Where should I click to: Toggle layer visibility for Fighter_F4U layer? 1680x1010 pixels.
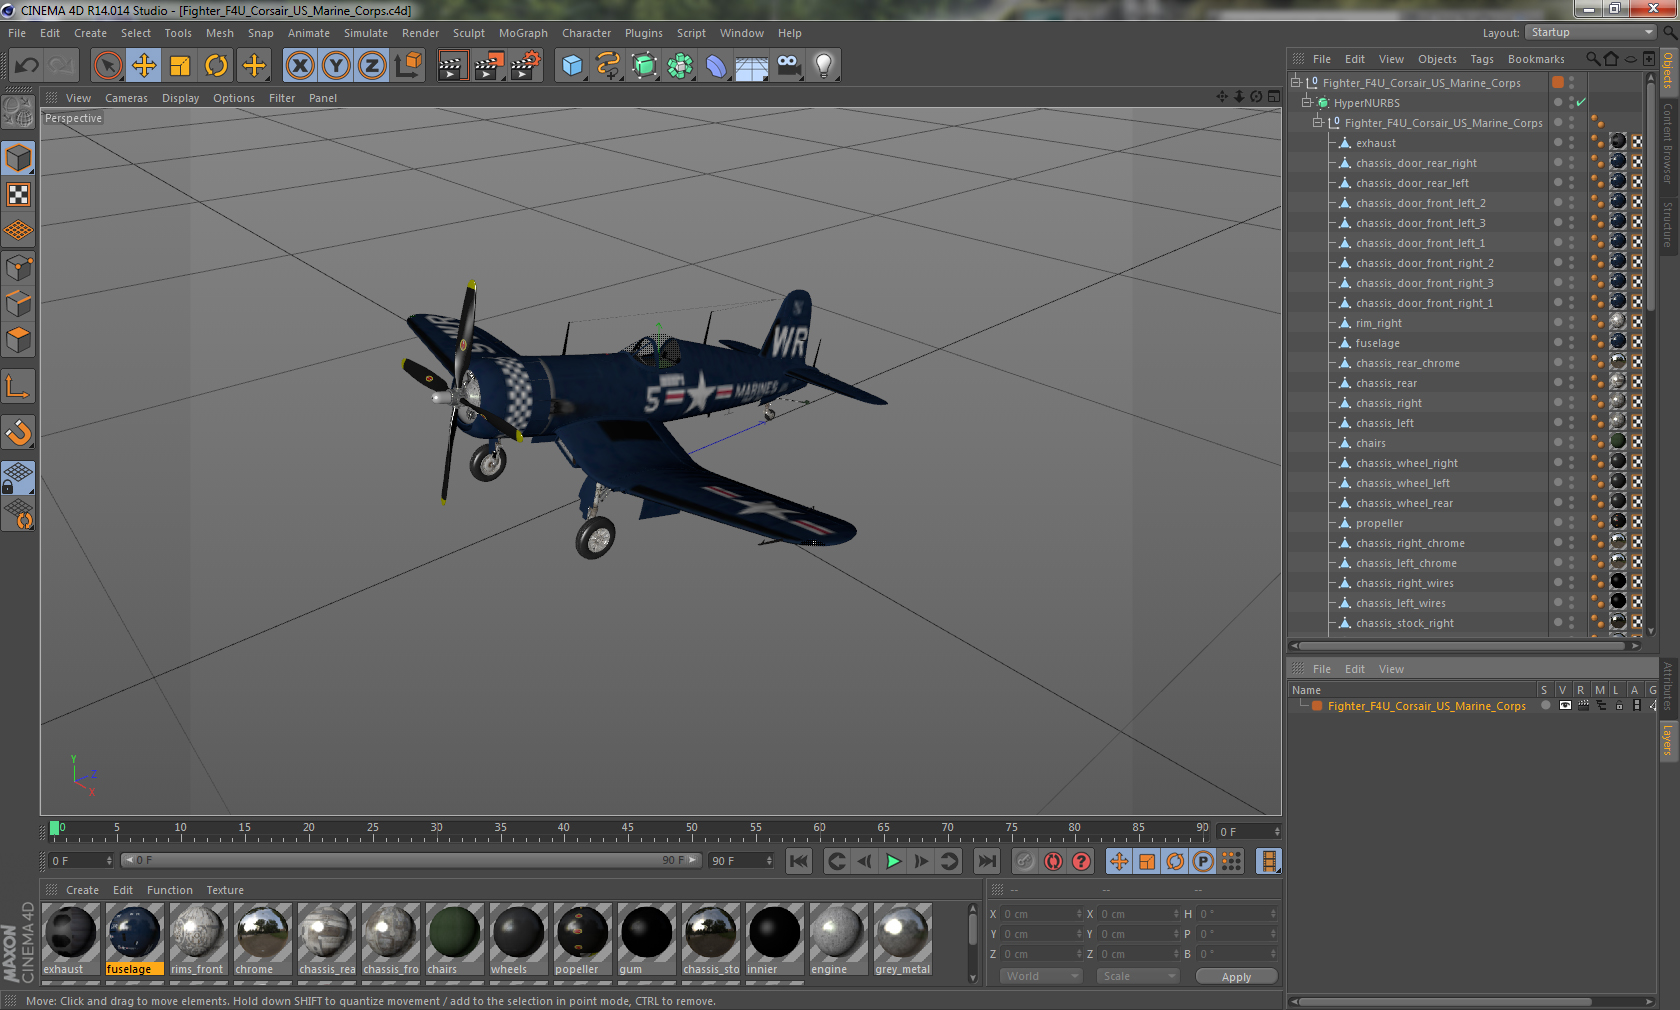click(1565, 706)
